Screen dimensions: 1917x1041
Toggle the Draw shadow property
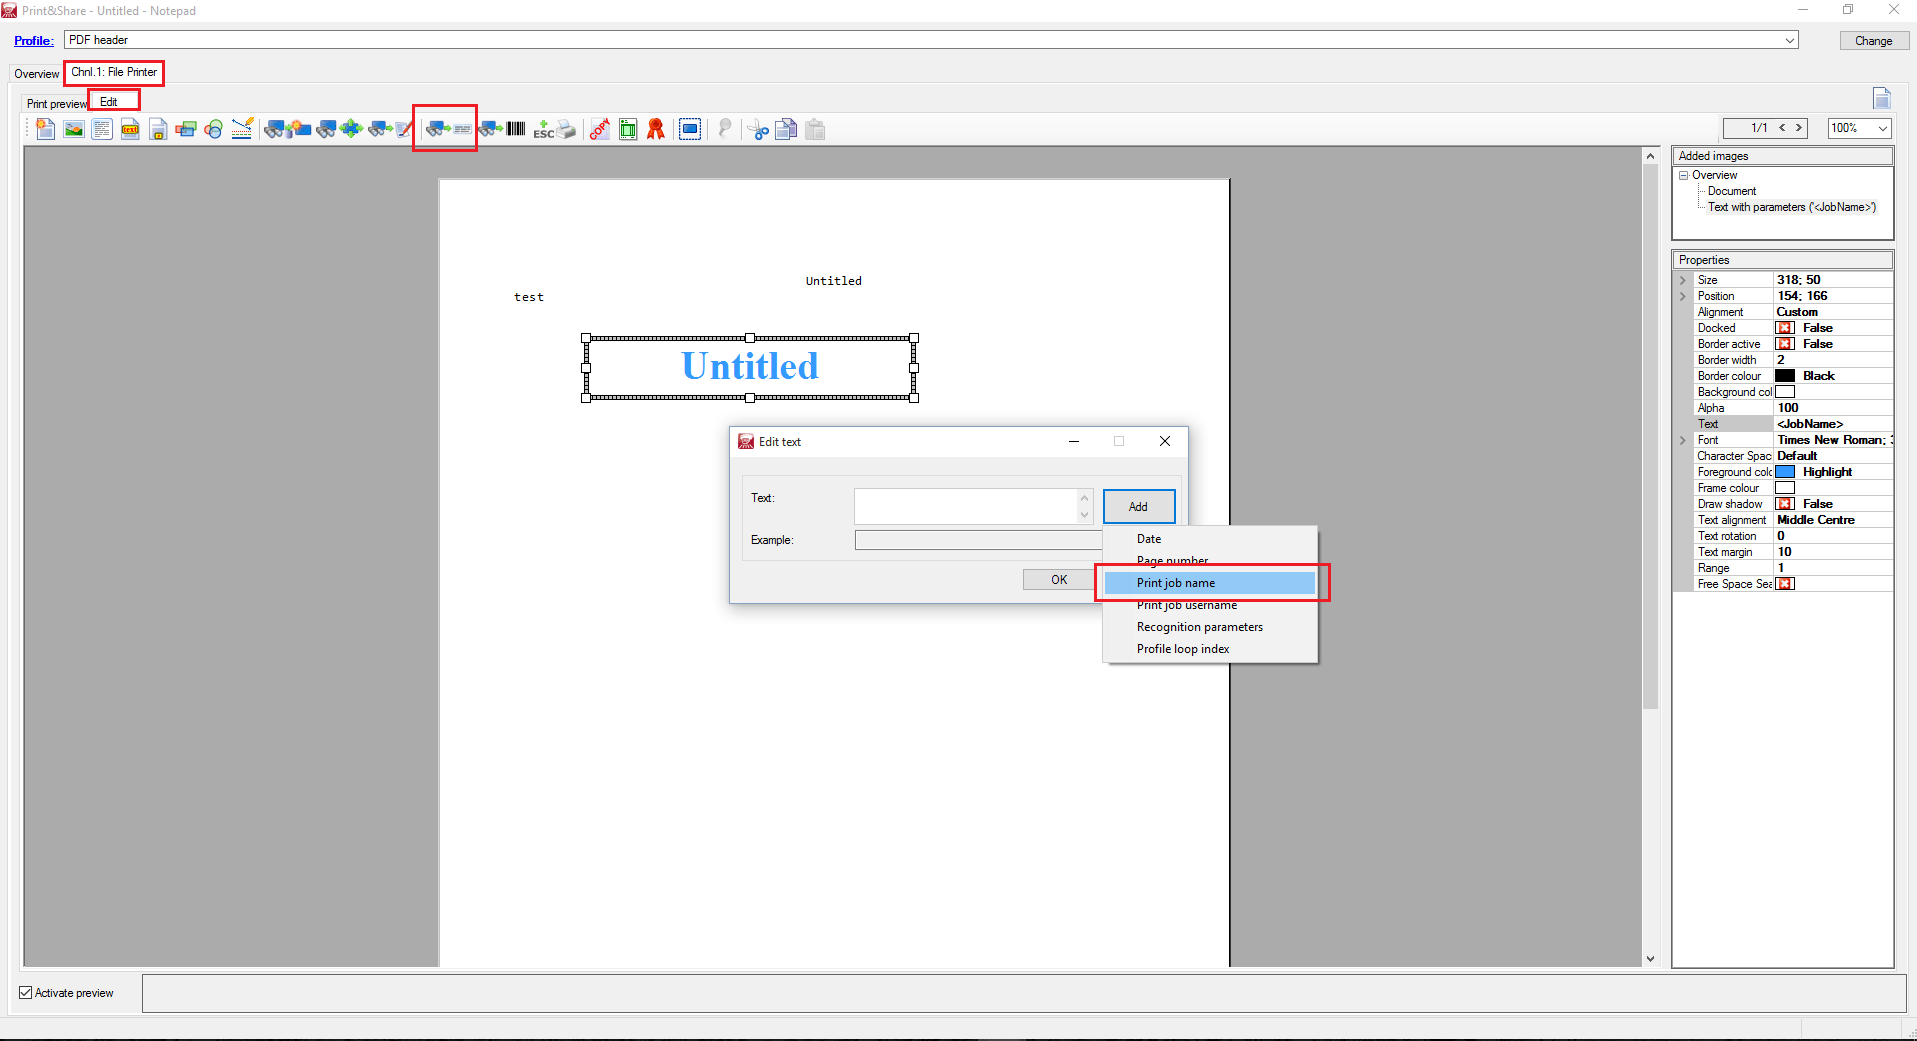(x=1786, y=503)
